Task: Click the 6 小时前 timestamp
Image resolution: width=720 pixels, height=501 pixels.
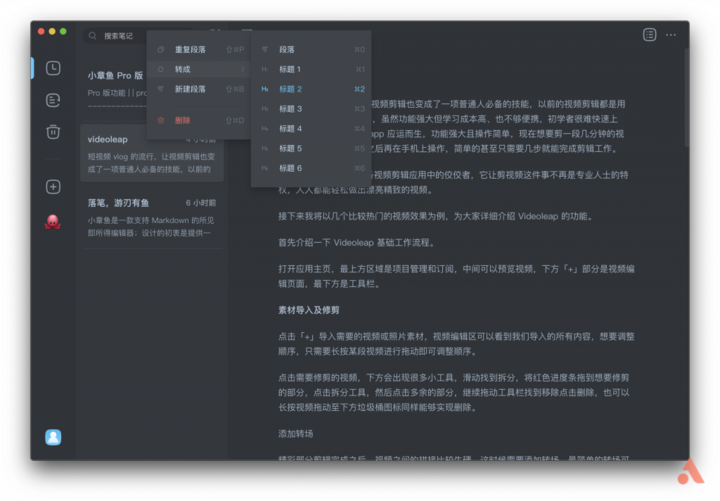Action: [x=201, y=203]
